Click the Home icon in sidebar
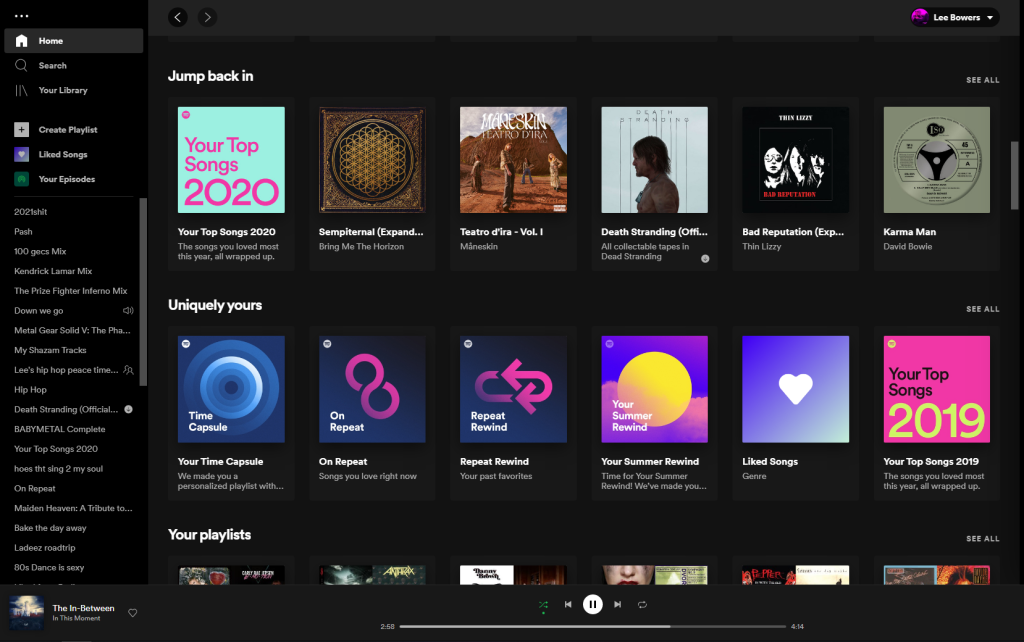This screenshot has width=1024, height=642. pos(21,41)
